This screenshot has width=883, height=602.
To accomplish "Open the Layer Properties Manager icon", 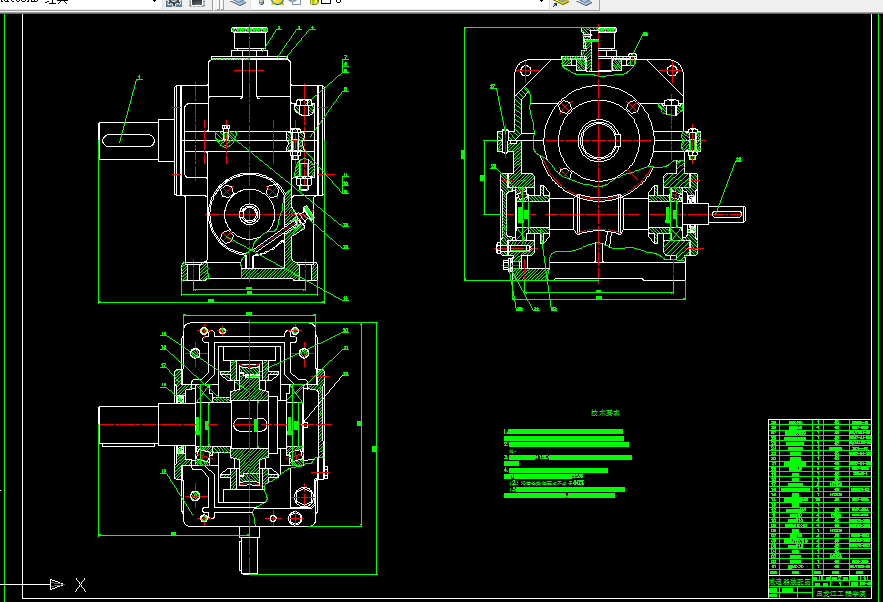I will tap(238, 3).
